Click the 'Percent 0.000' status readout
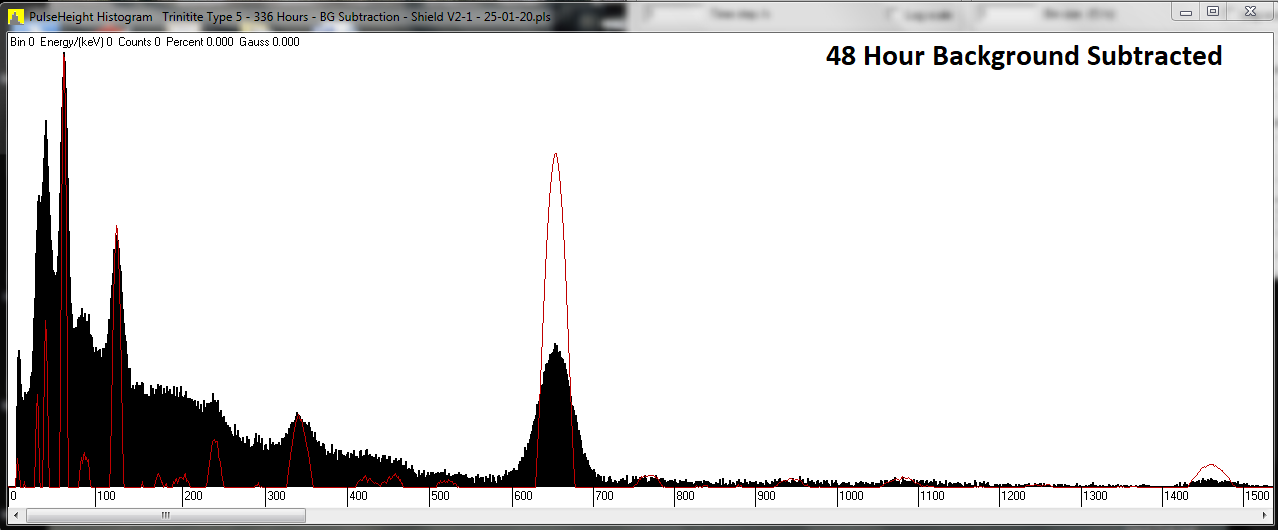Viewport: 1278px width, 530px height. 200,42
